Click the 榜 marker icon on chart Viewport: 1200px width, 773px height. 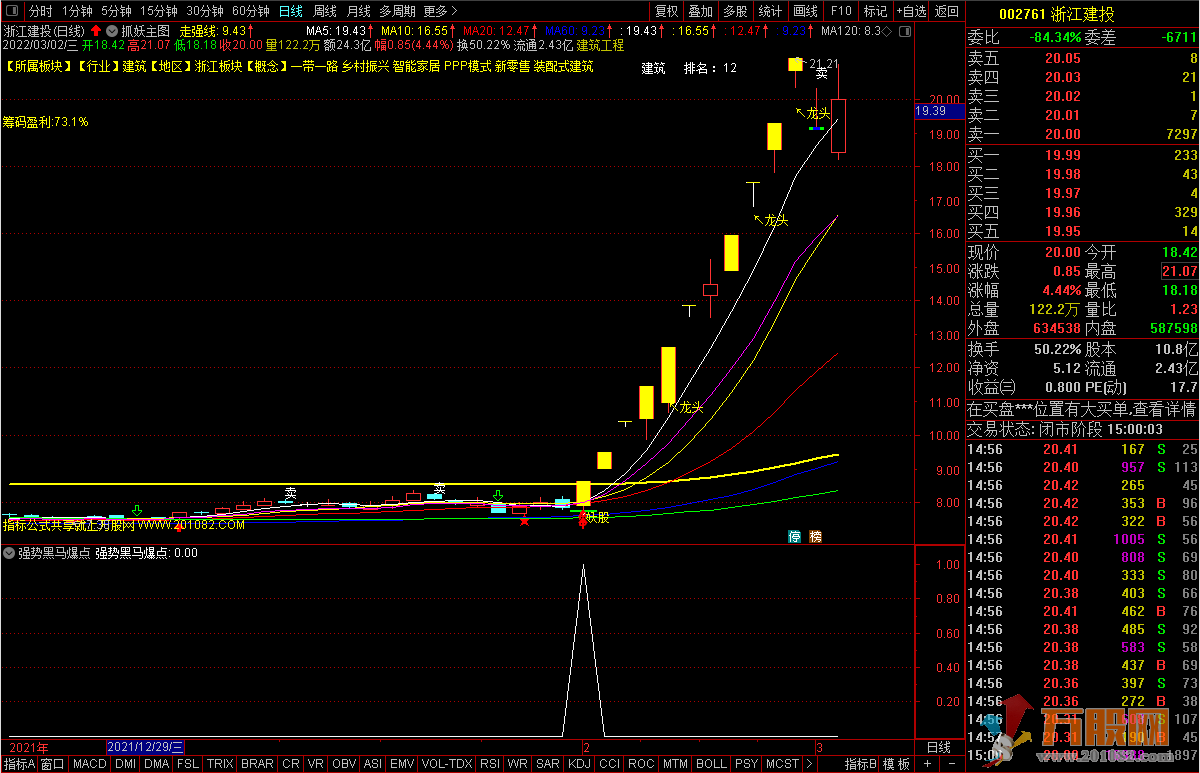pyautogui.click(x=815, y=537)
